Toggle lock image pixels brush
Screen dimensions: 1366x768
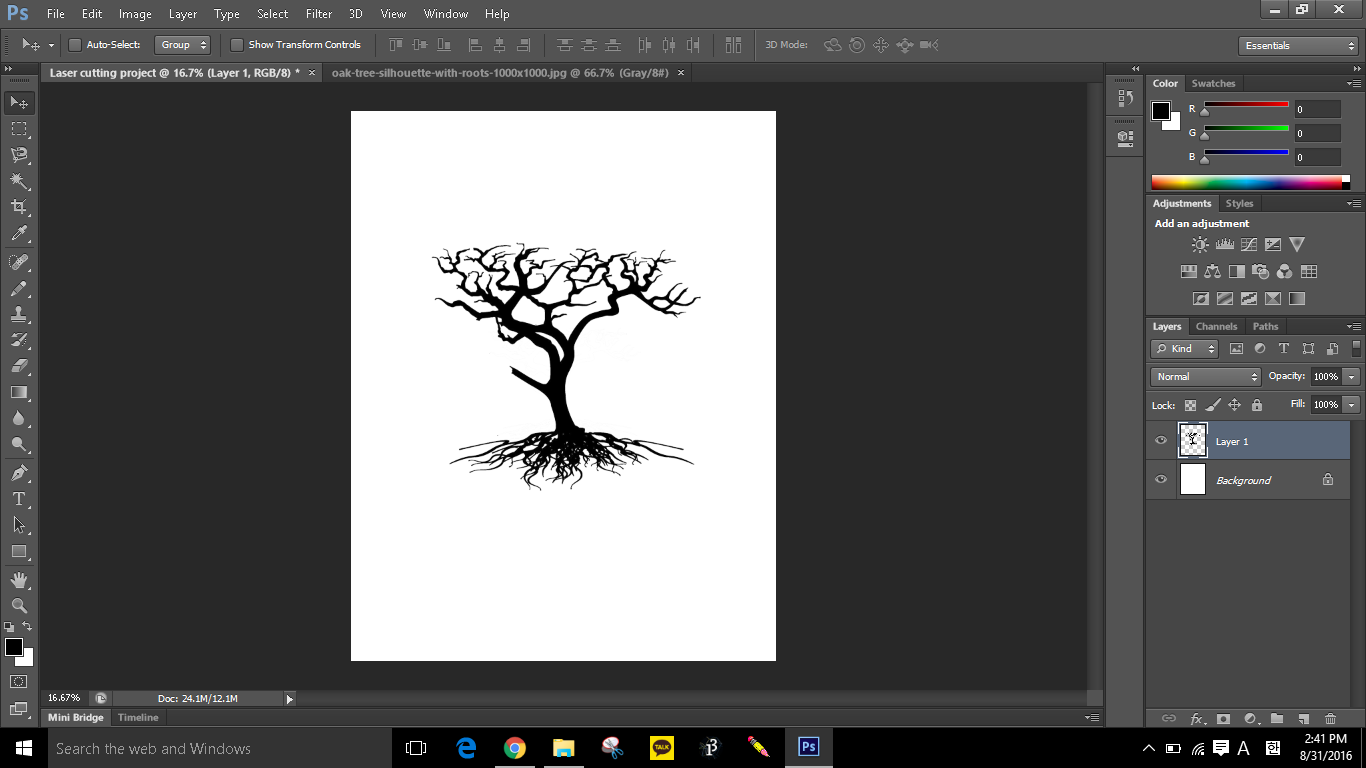[x=1212, y=405]
